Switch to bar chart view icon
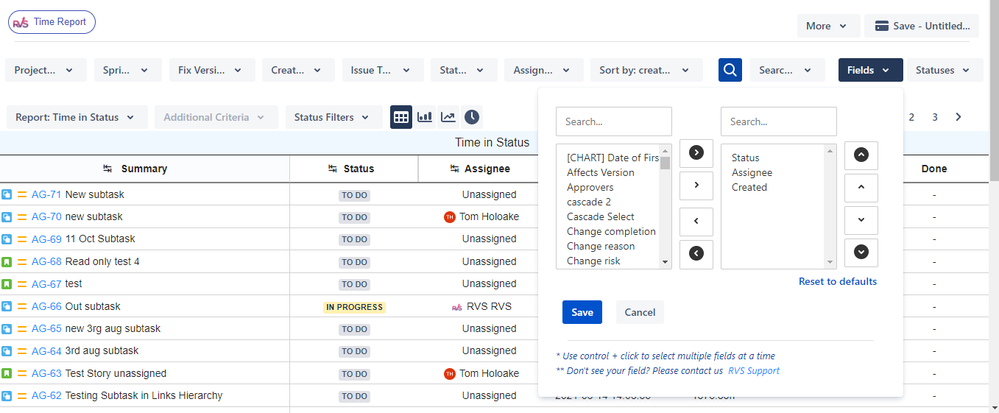Screen dimensions: 999x413 click(425, 117)
